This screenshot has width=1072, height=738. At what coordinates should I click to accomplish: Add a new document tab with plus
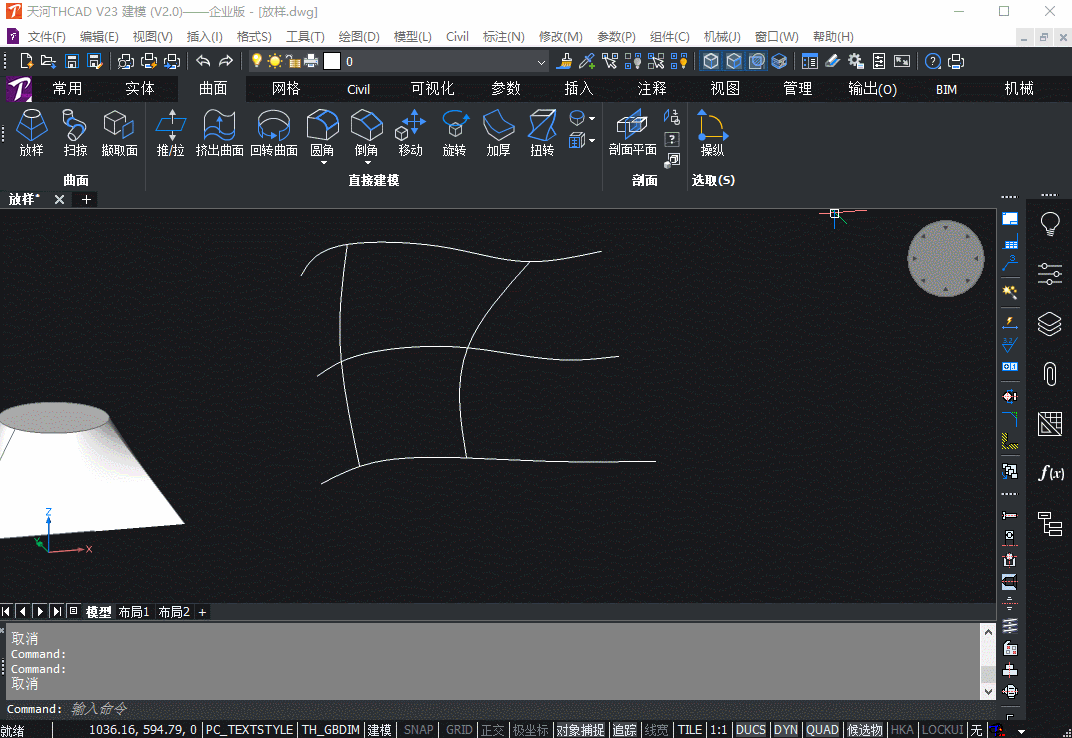86,200
